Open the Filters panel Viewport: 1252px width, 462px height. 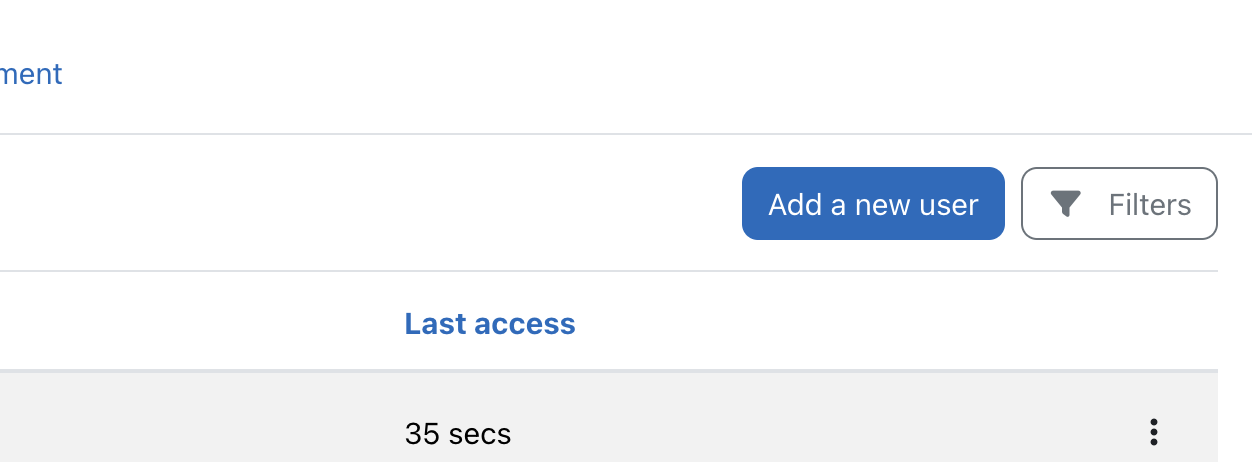(x=1119, y=204)
